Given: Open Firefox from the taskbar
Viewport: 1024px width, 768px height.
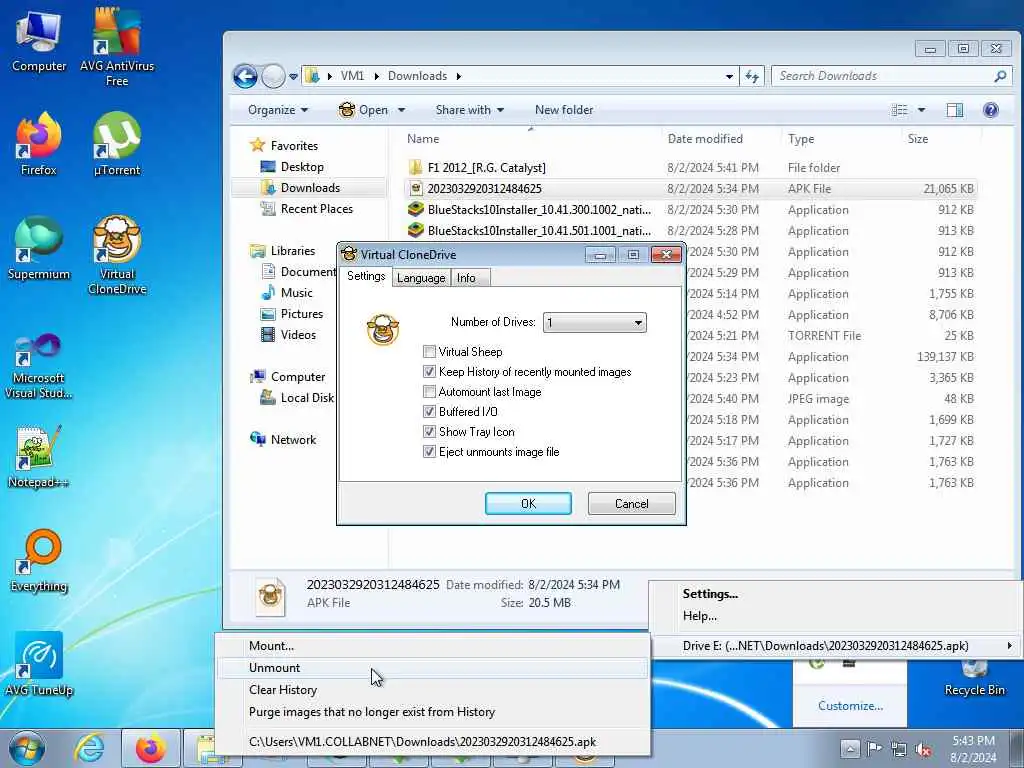Looking at the screenshot, I should click(151, 749).
